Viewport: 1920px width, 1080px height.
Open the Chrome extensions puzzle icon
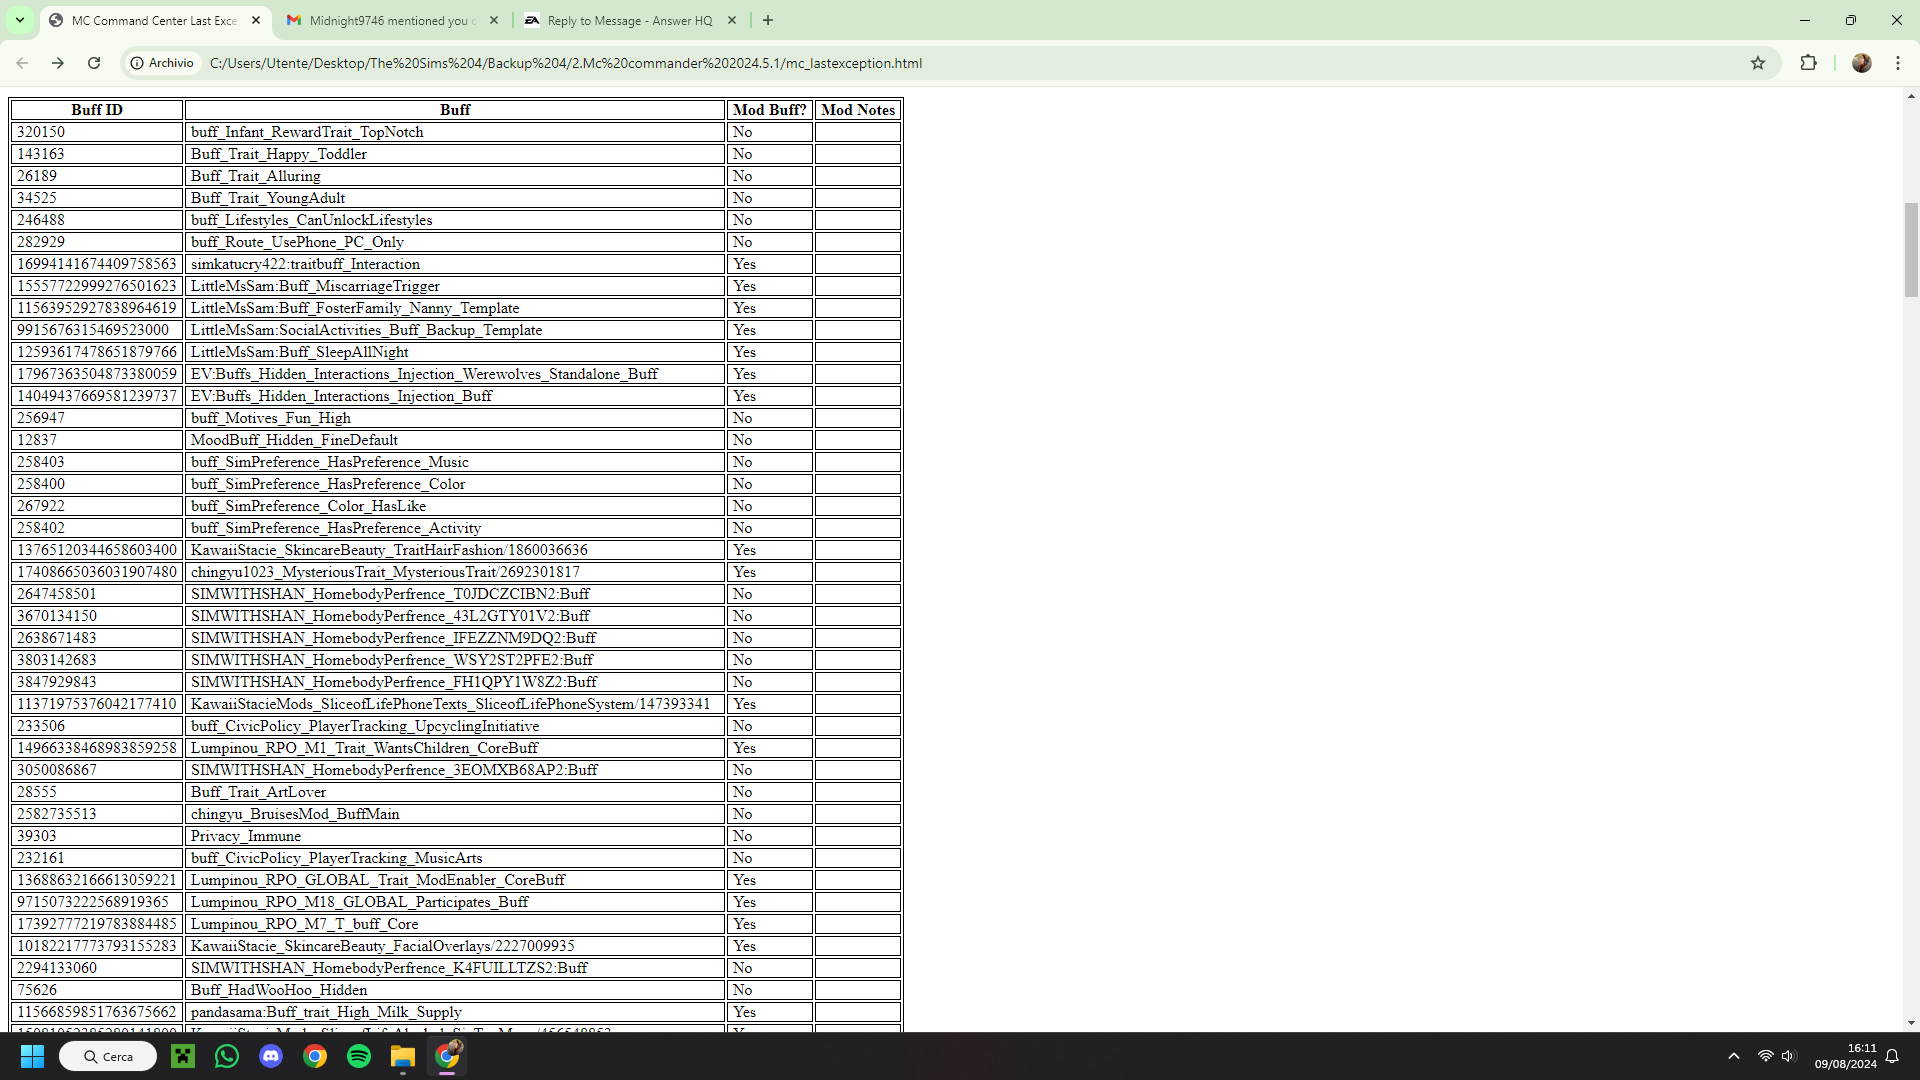click(x=1810, y=63)
